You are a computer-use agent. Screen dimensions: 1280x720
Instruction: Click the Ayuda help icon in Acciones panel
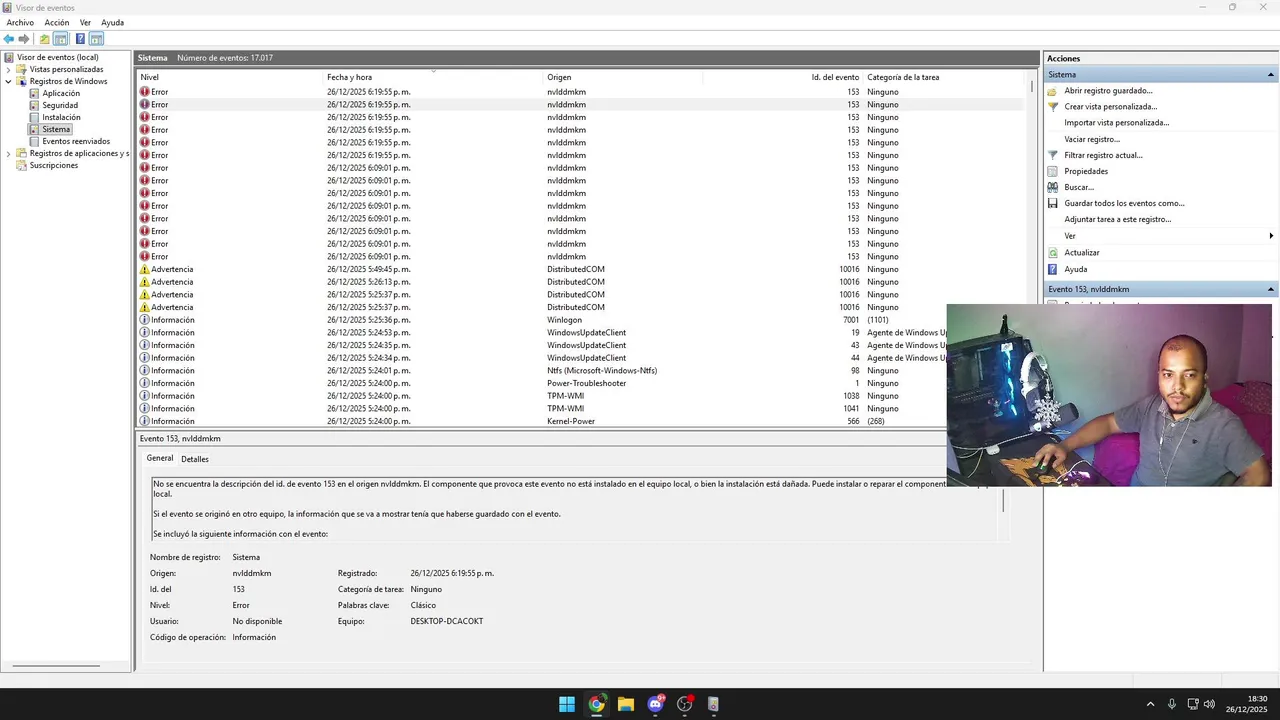point(1052,269)
